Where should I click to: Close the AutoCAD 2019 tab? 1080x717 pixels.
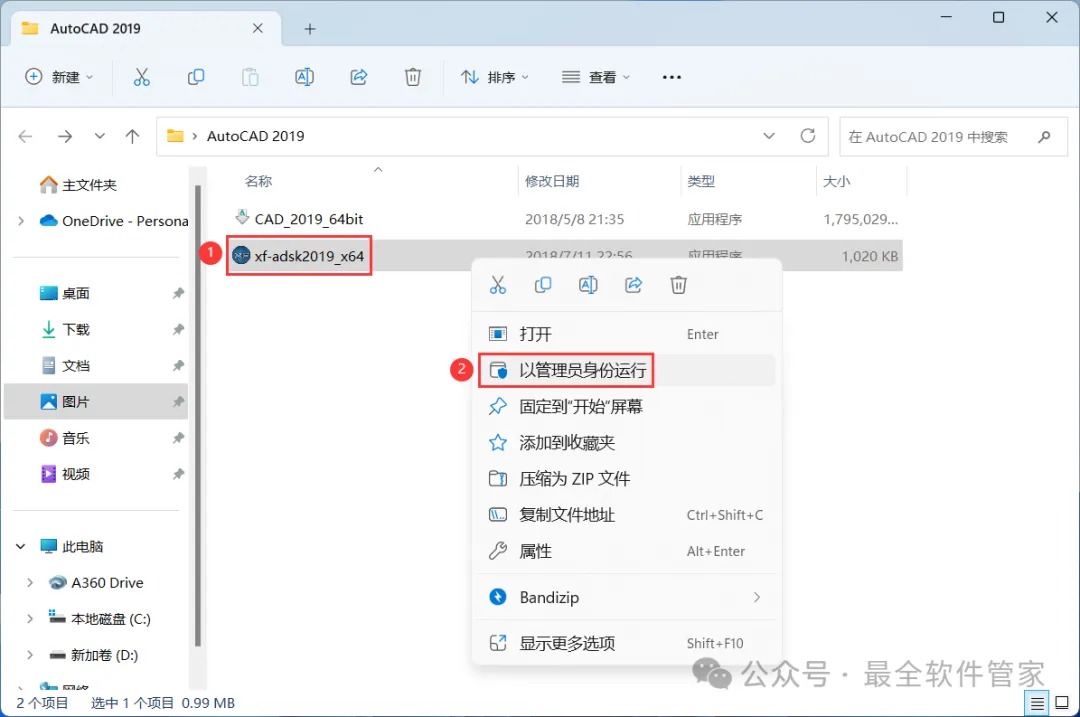258,28
